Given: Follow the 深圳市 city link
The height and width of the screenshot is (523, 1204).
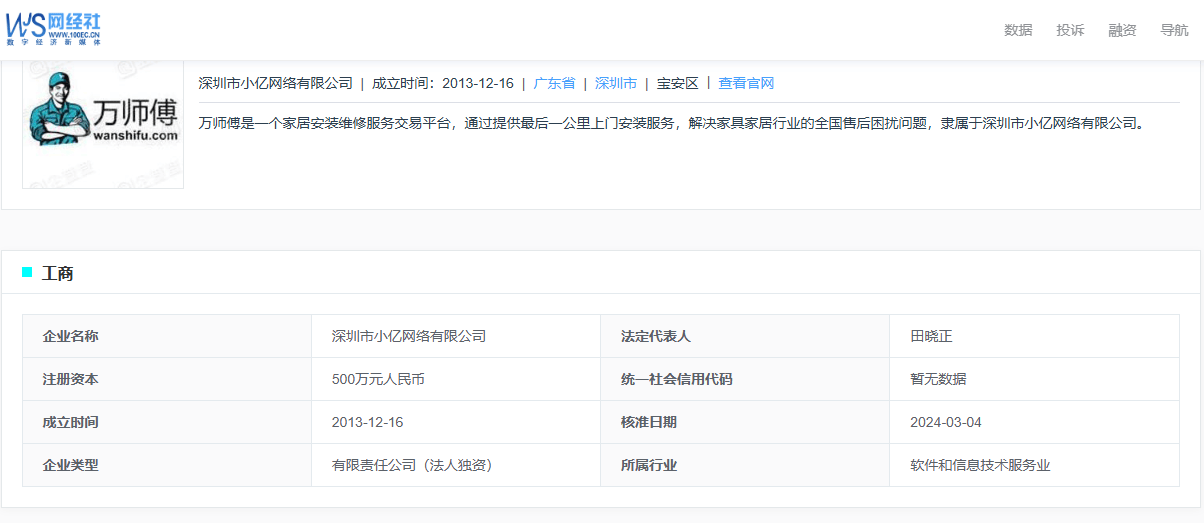Looking at the screenshot, I should [x=616, y=83].
